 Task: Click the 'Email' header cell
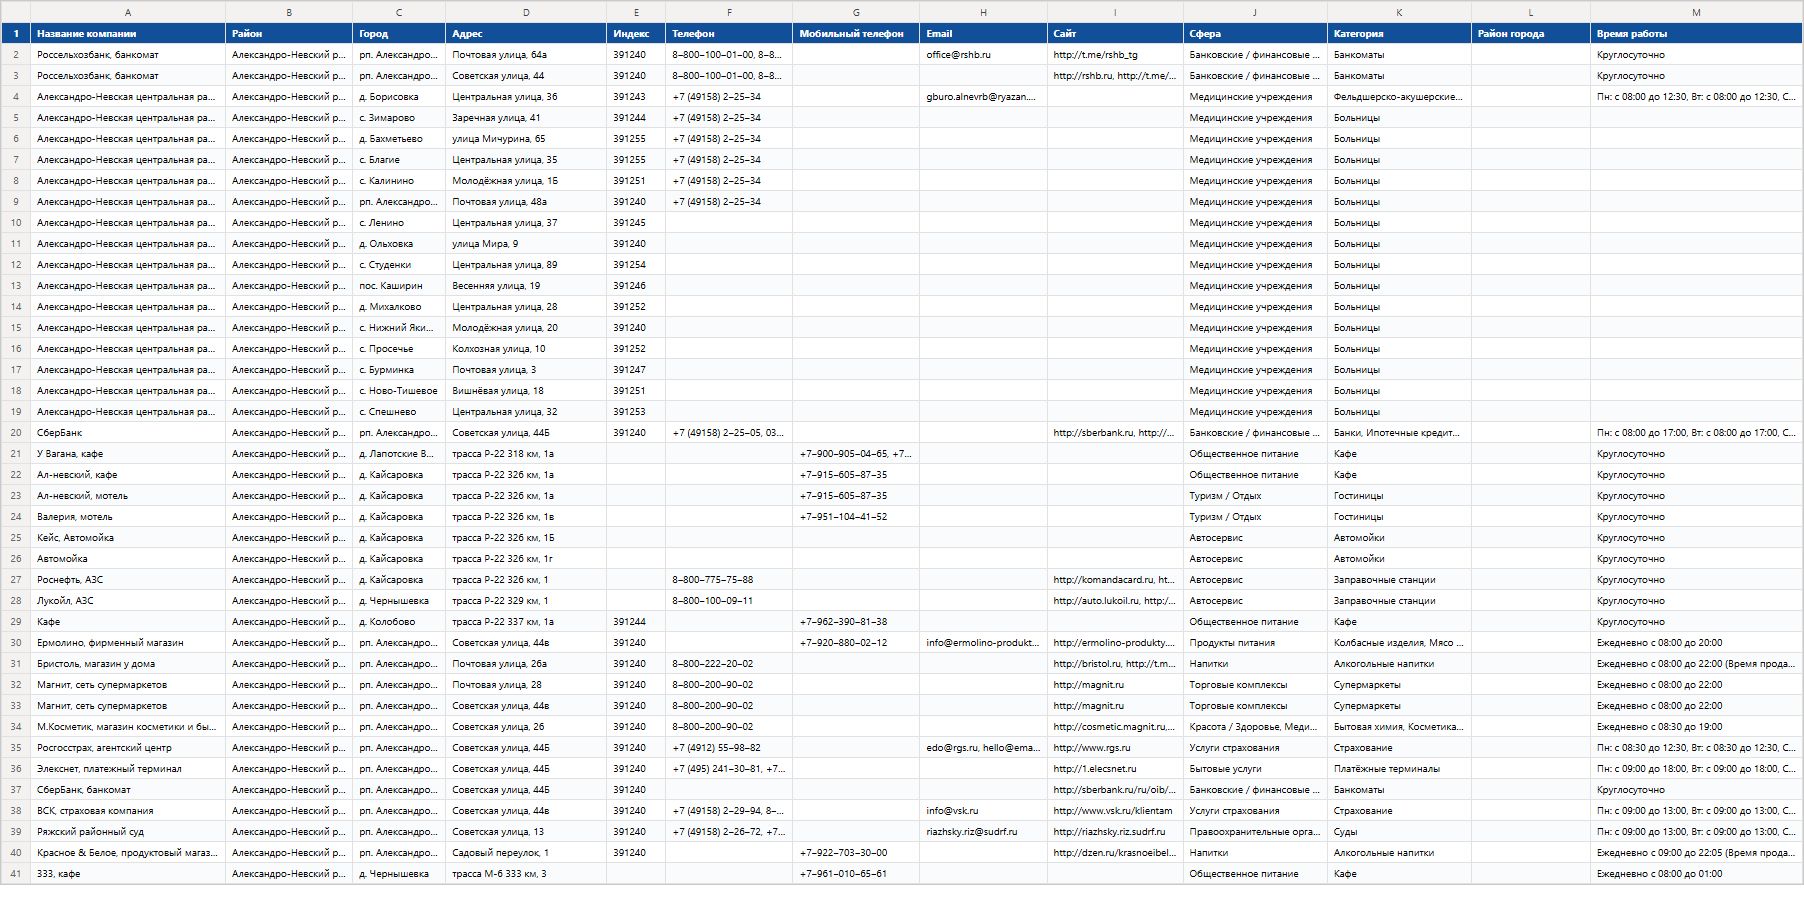pos(983,34)
